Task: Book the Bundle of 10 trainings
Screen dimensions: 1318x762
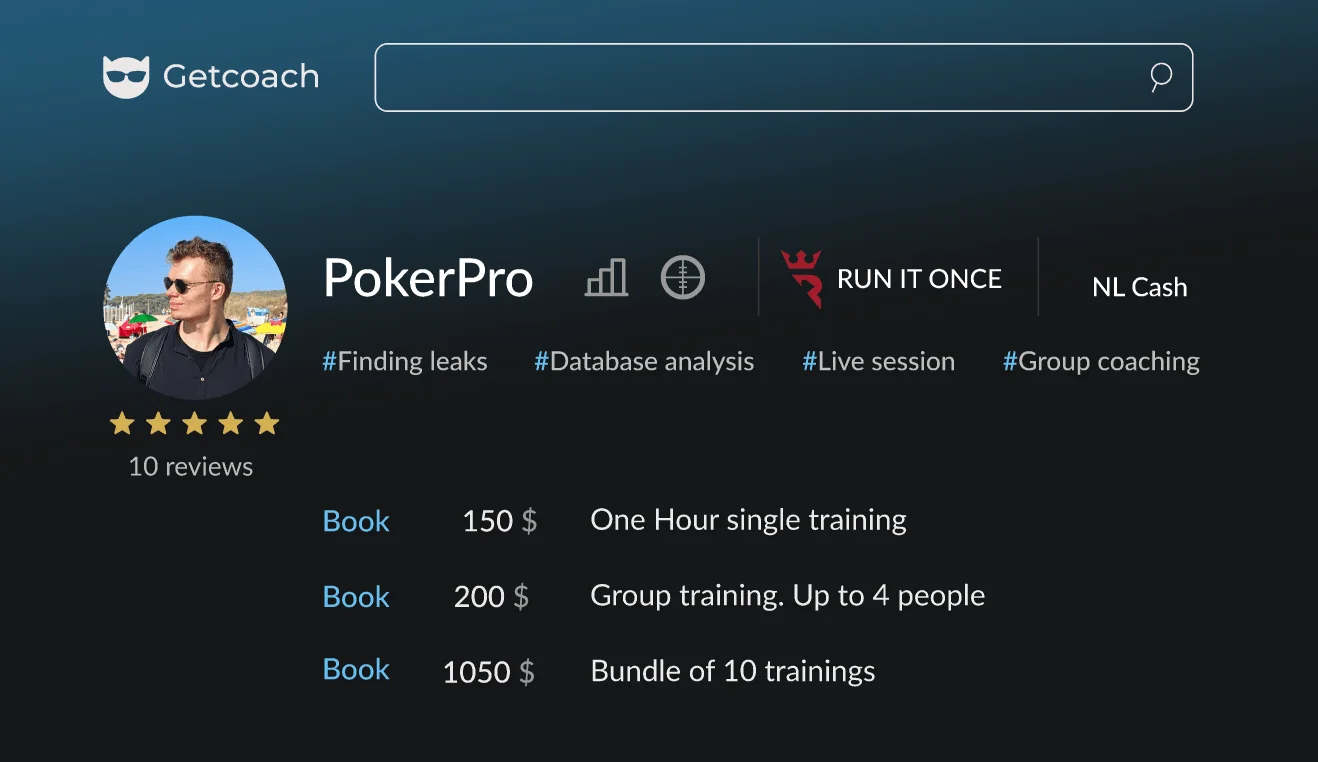Action: [x=356, y=670]
